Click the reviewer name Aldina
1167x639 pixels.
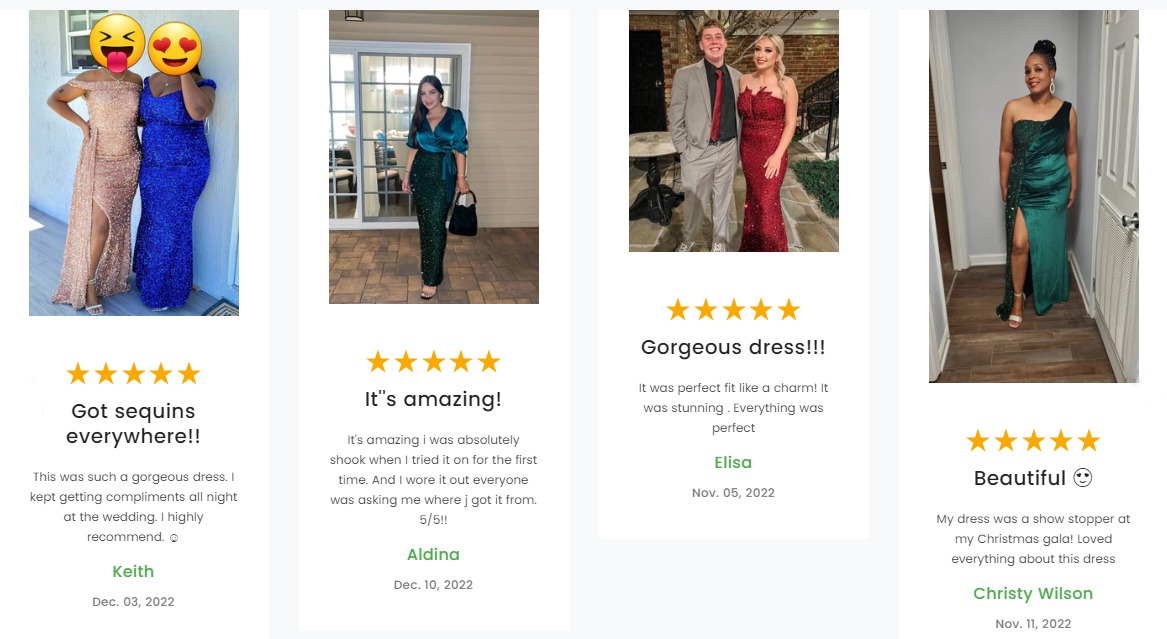(x=433, y=554)
